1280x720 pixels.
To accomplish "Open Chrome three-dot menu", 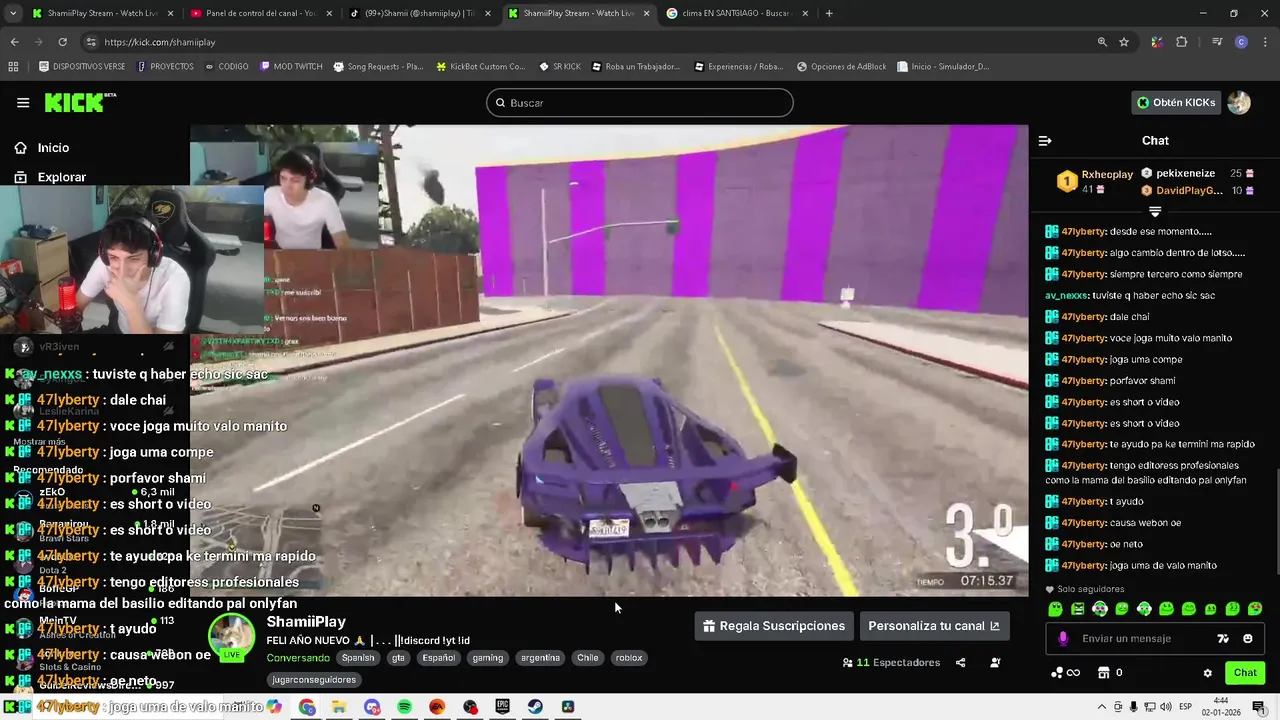I will (x=1265, y=42).
